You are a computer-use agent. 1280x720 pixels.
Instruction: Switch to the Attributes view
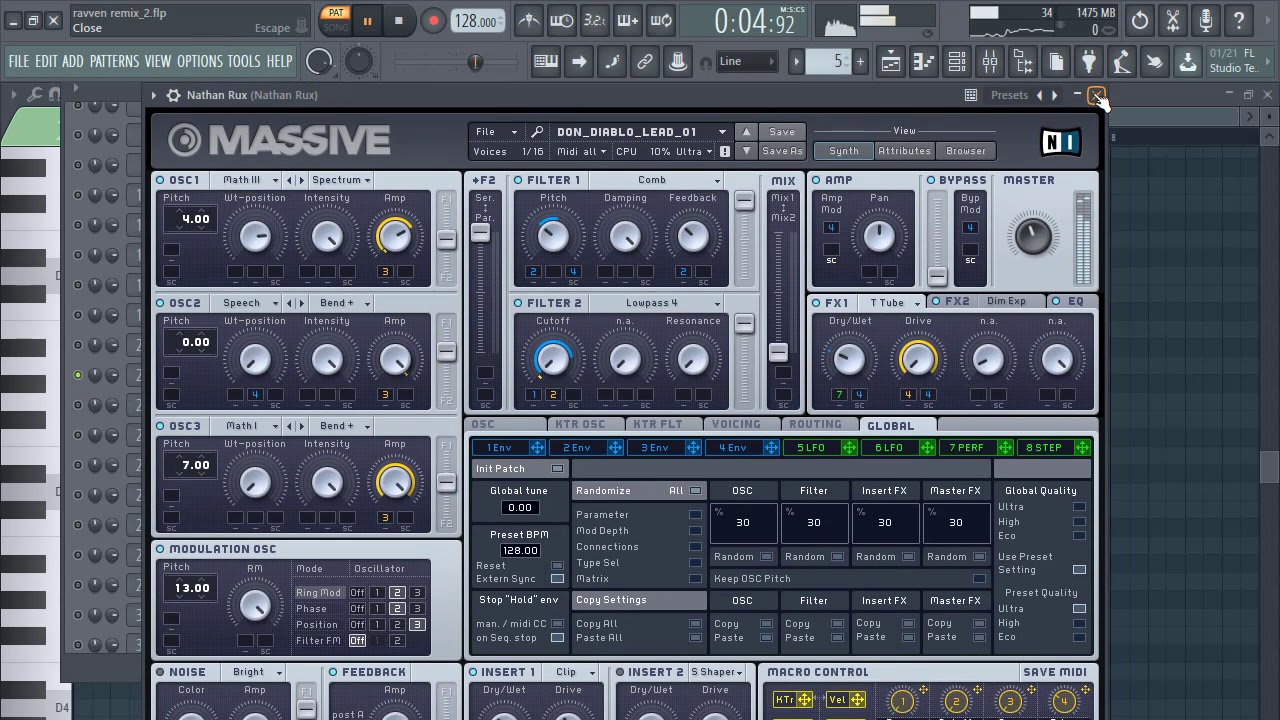point(904,151)
